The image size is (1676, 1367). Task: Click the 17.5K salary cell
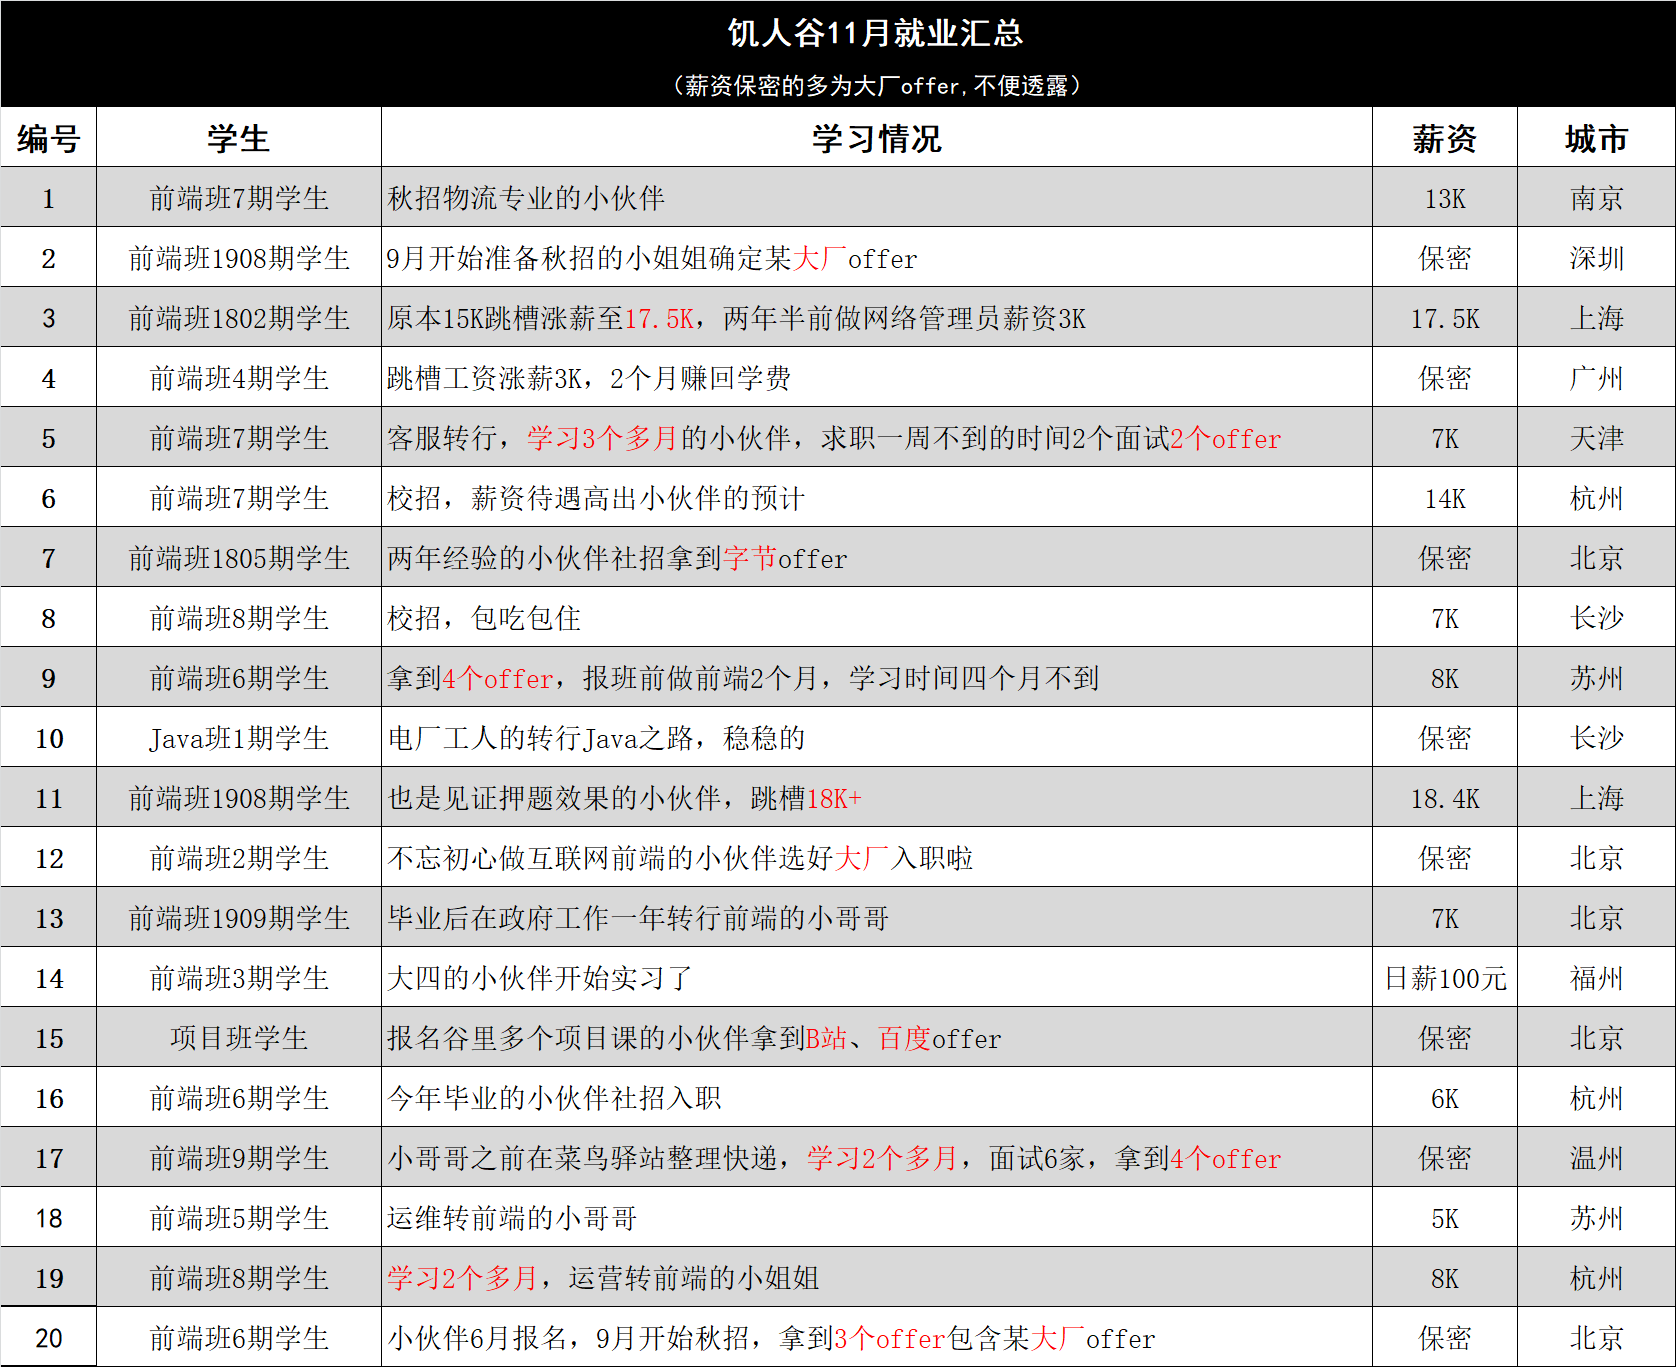[1445, 318]
